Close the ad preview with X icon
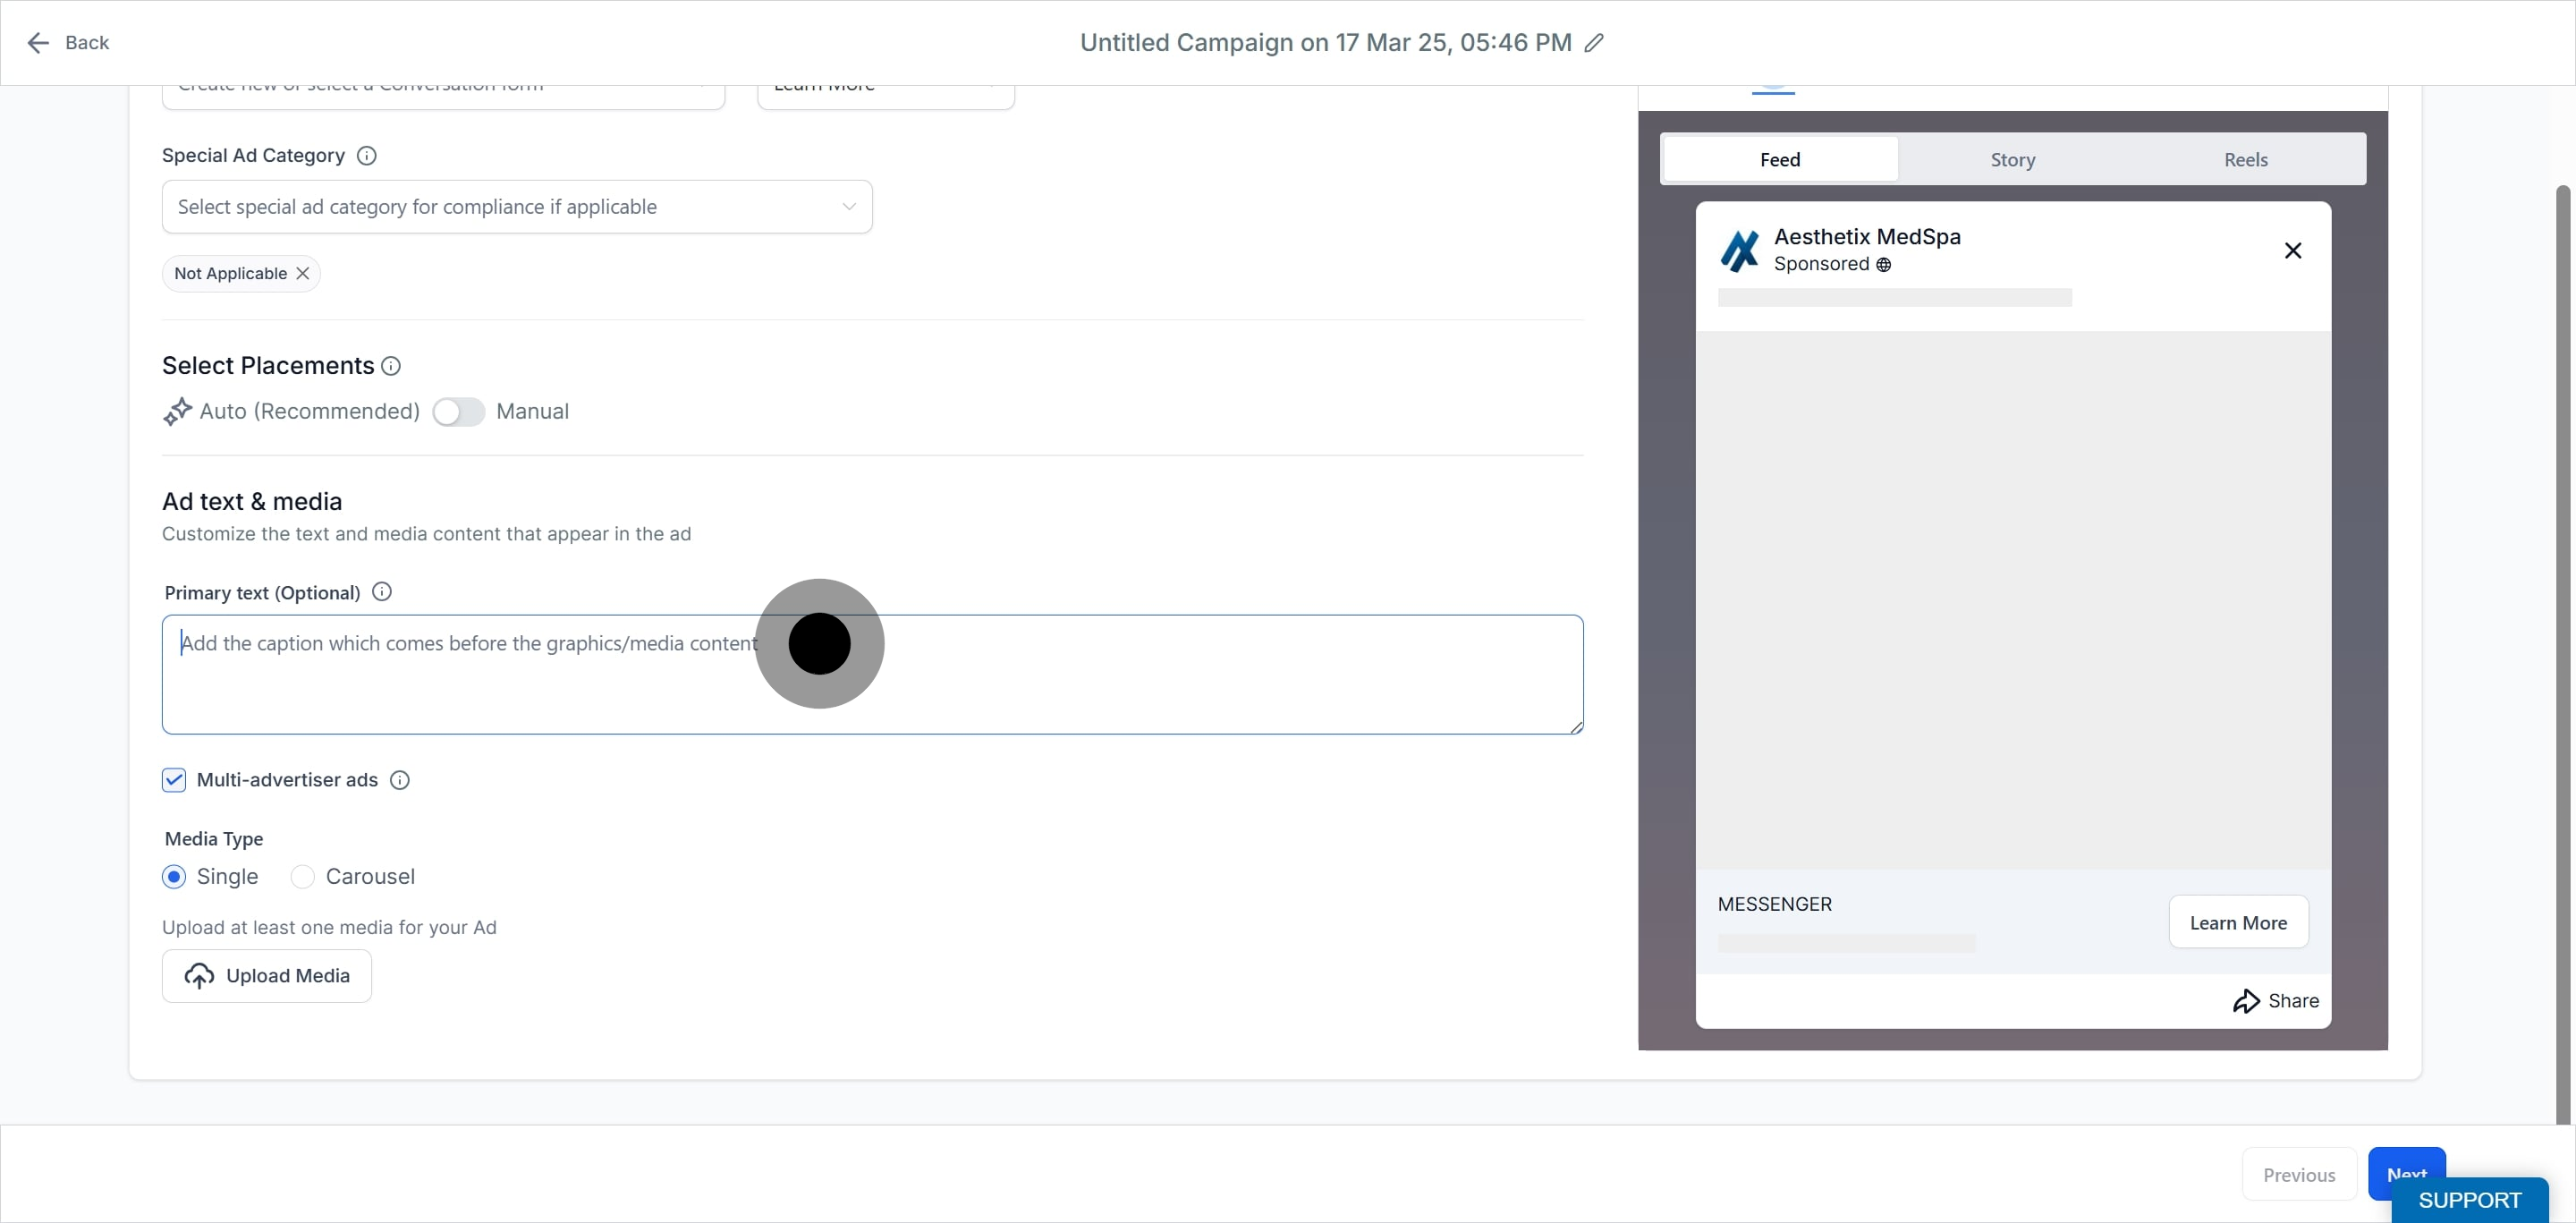The height and width of the screenshot is (1223, 2576). 2293,251
